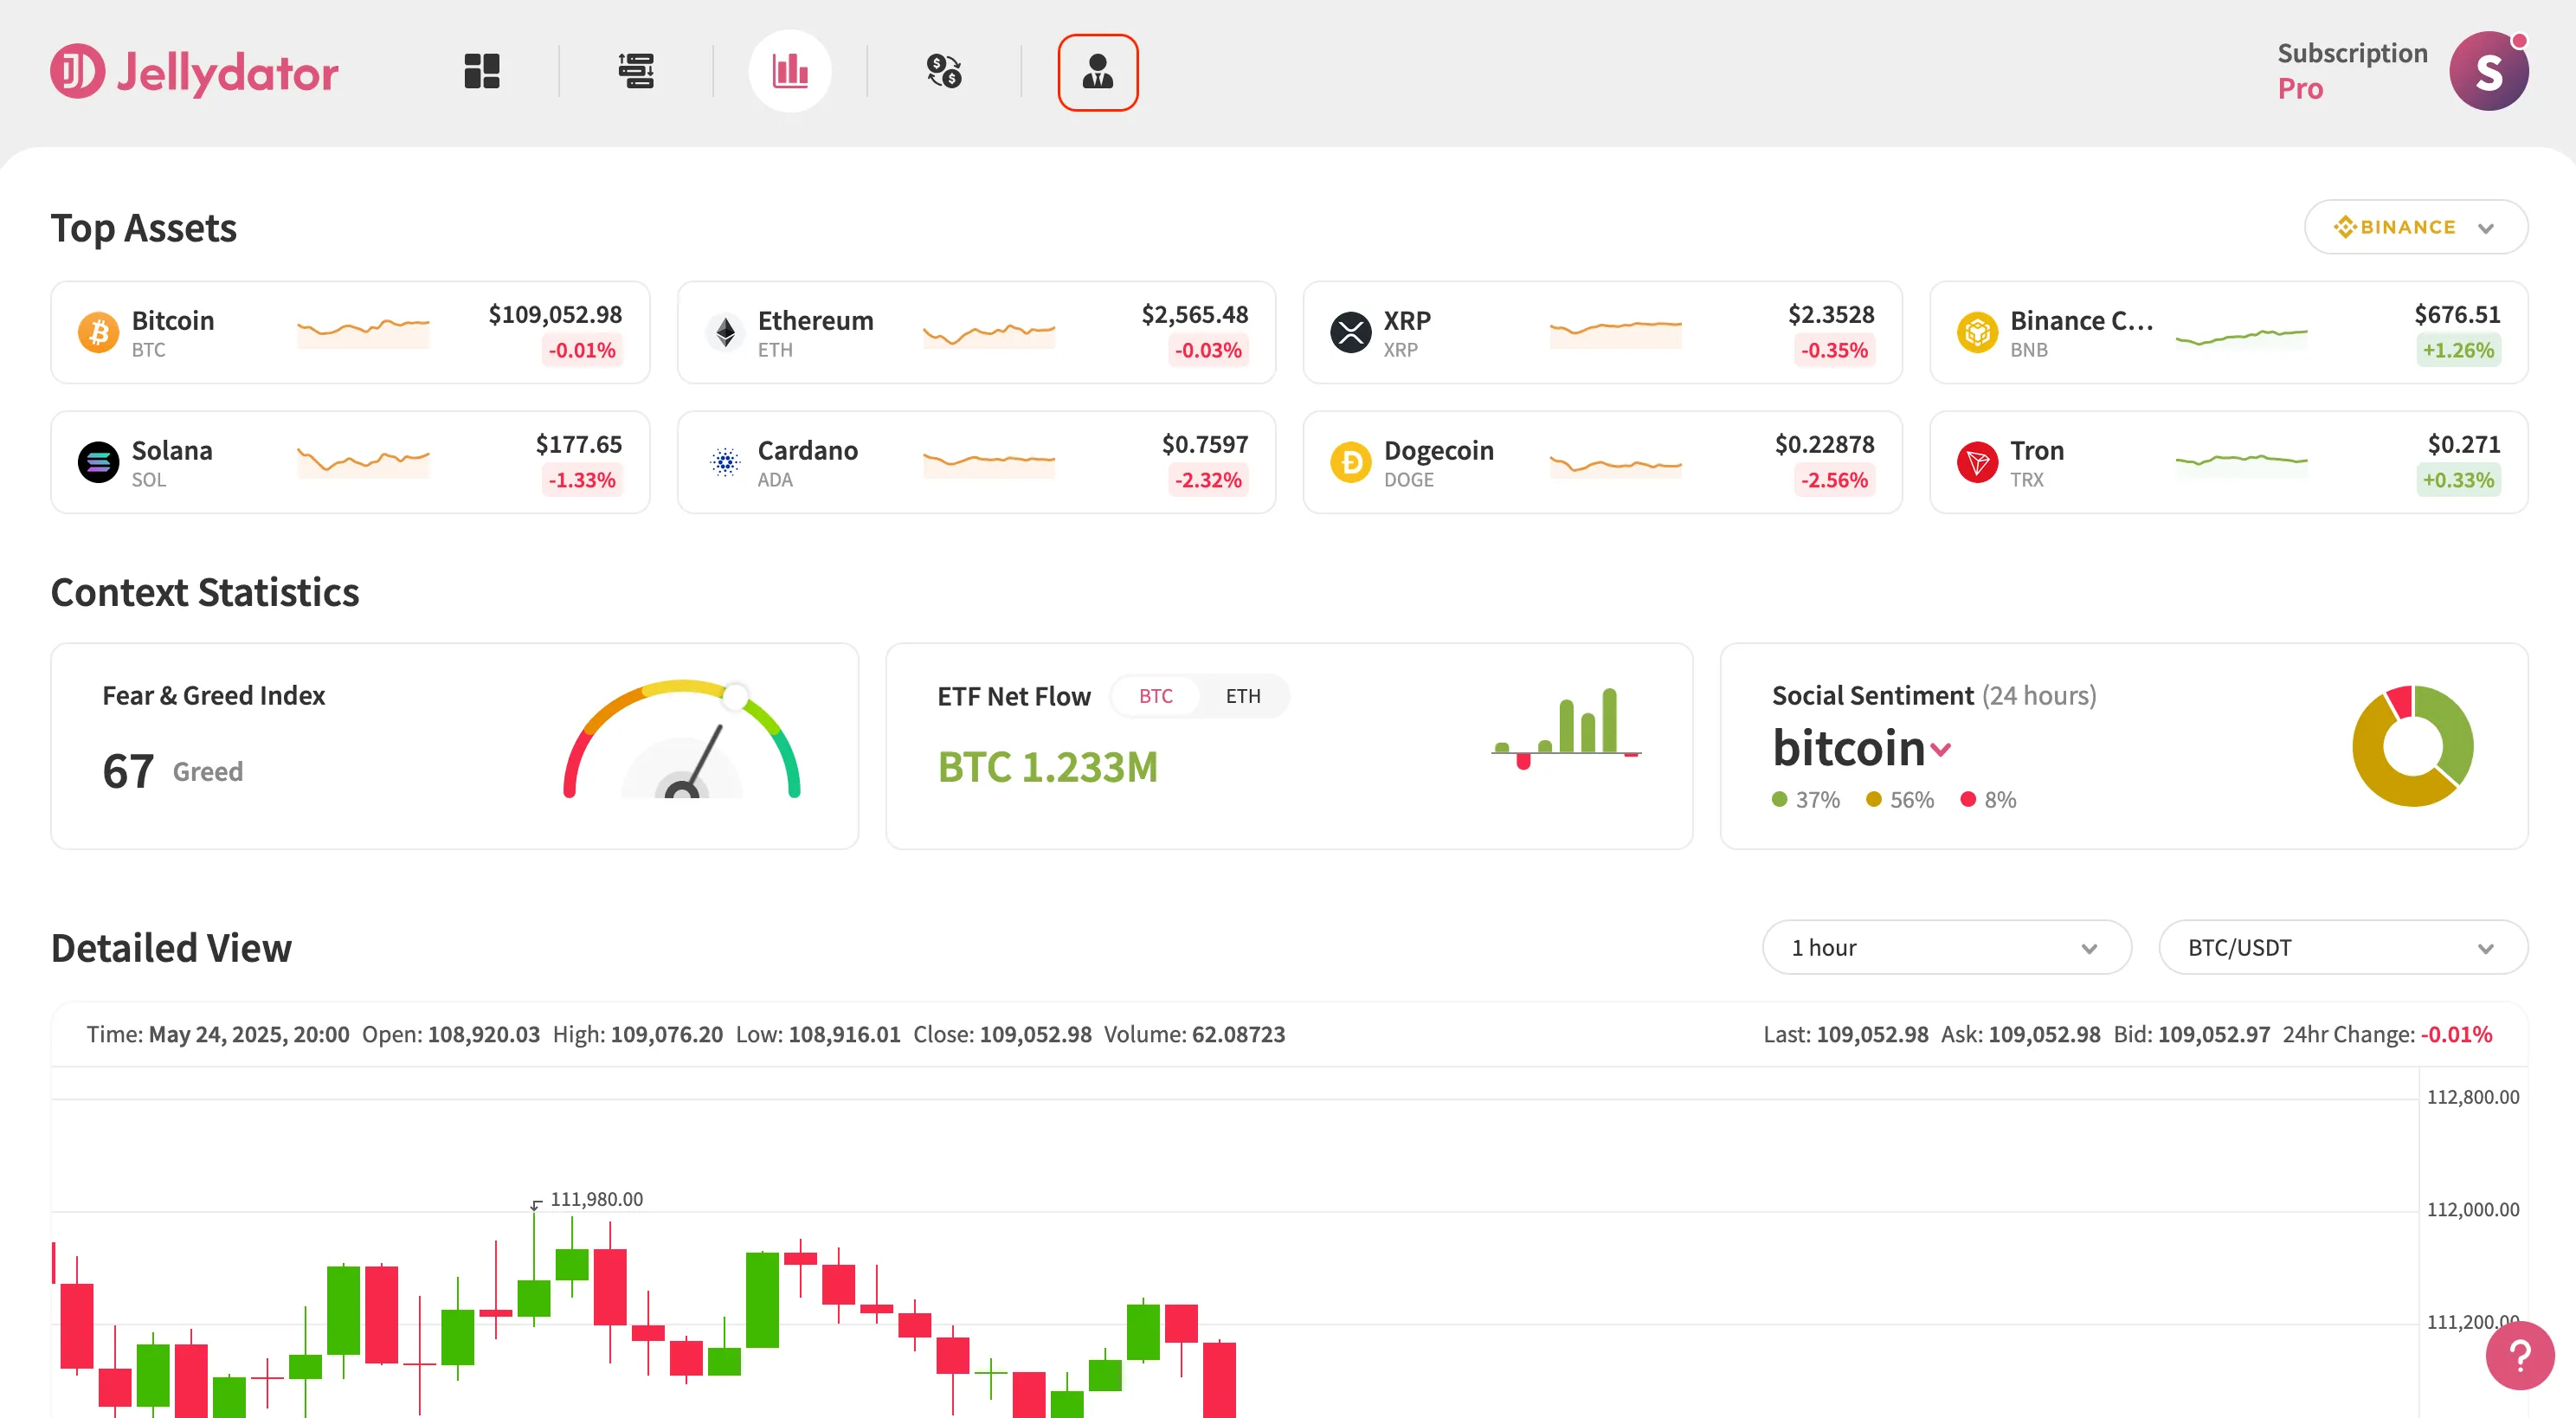Open the help question mark button

(x=2520, y=1356)
